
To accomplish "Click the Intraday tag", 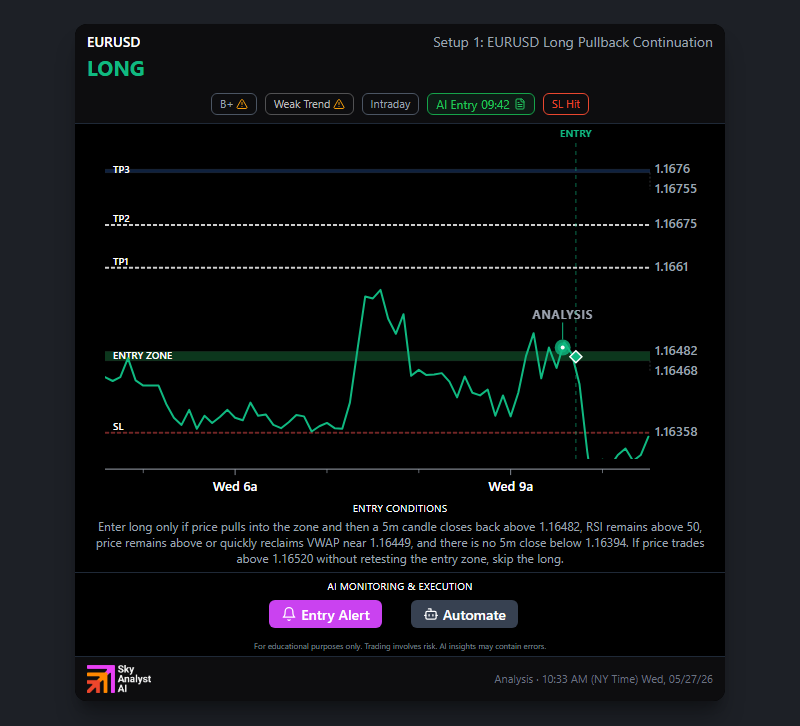I will [390, 104].
